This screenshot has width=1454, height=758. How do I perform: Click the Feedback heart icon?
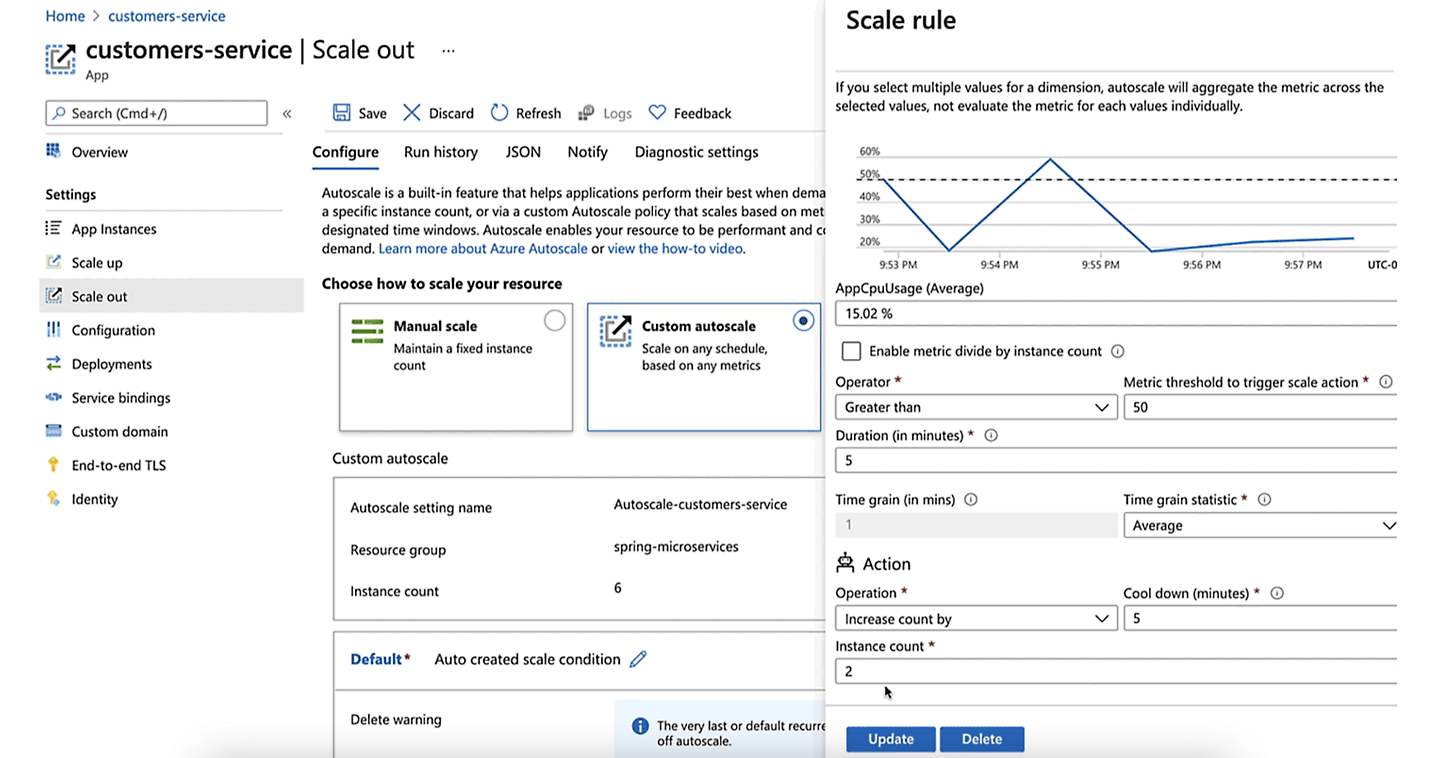[657, 113]
